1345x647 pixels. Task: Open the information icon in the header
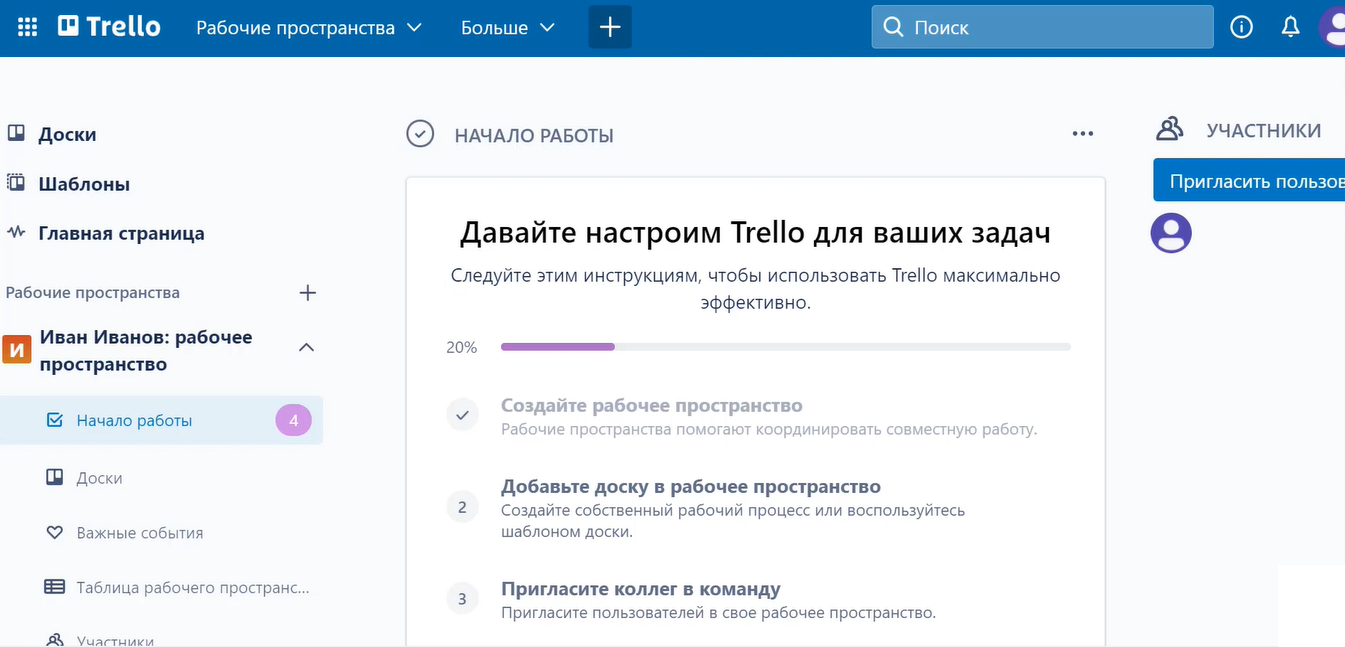[x=1241, y=27]
